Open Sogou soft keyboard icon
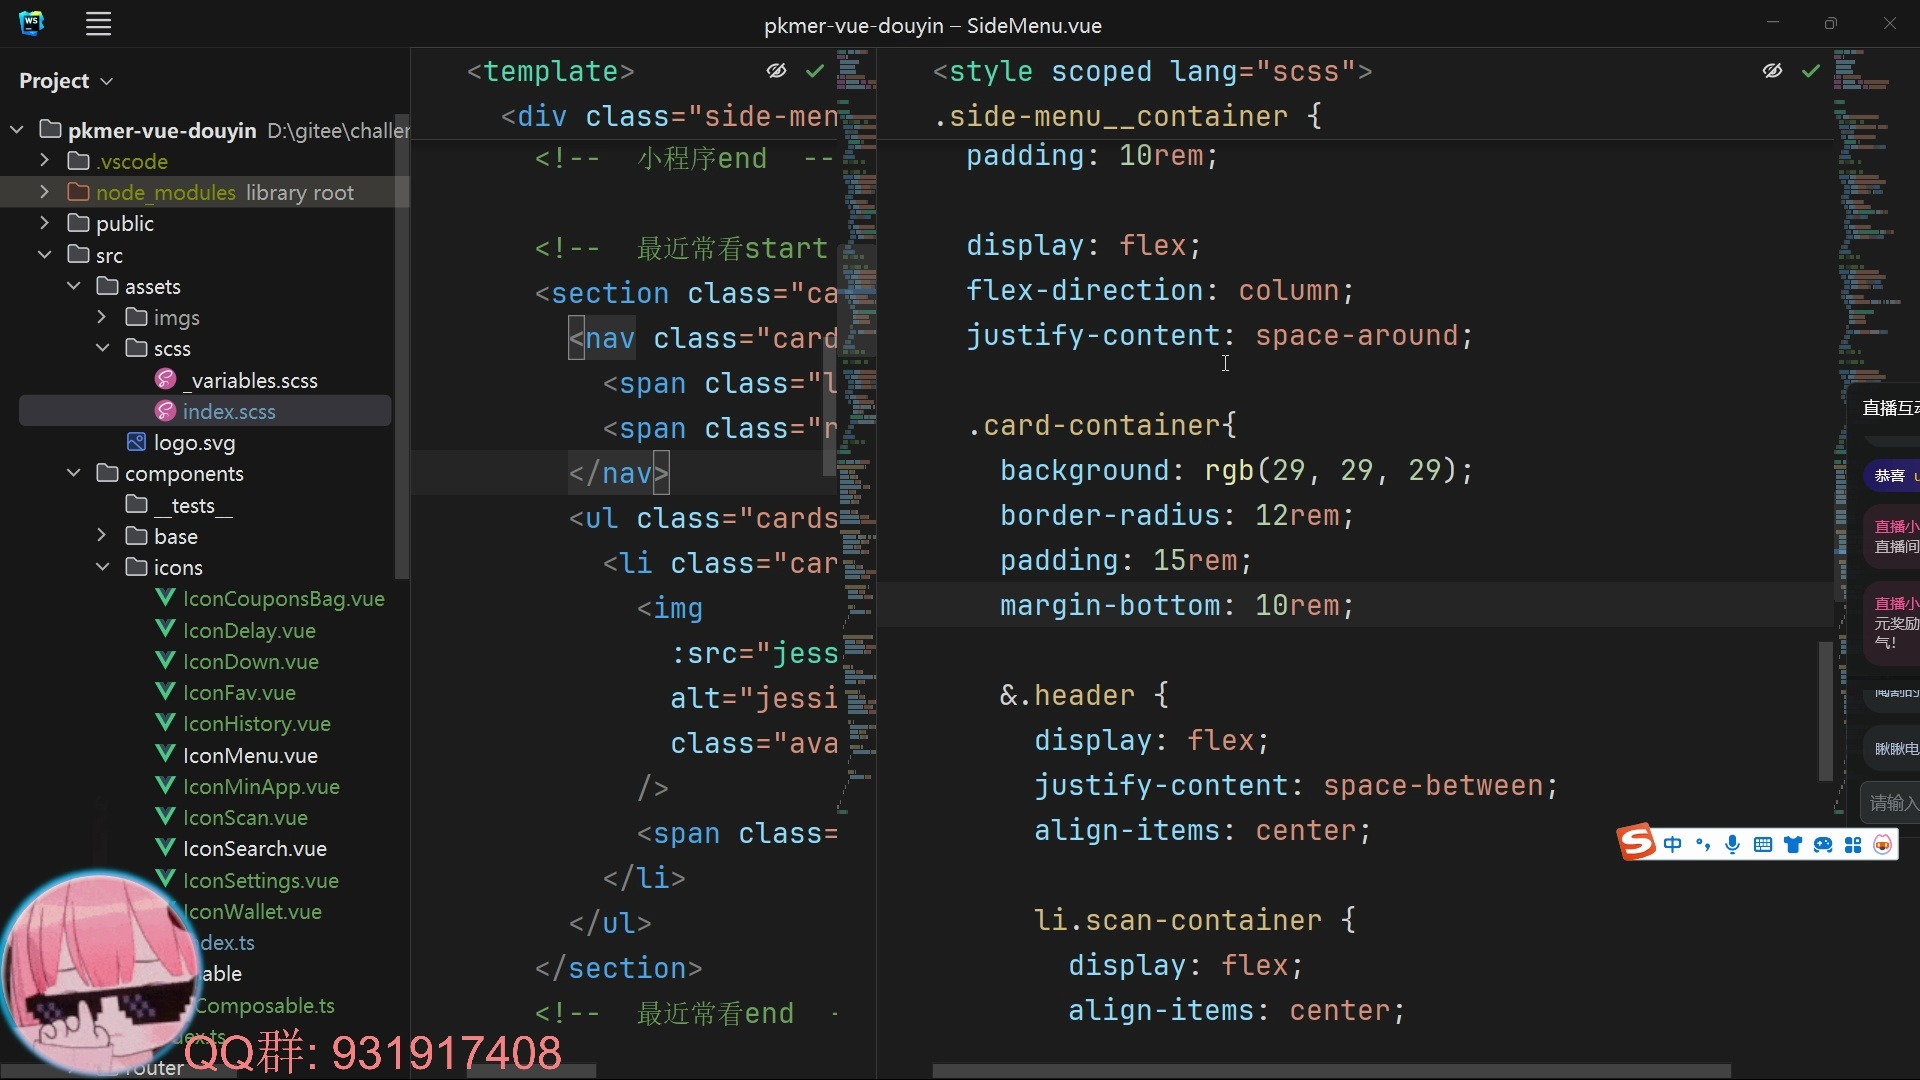The height and width of the screenshot is (1080, 1920). pos(1763,845)
